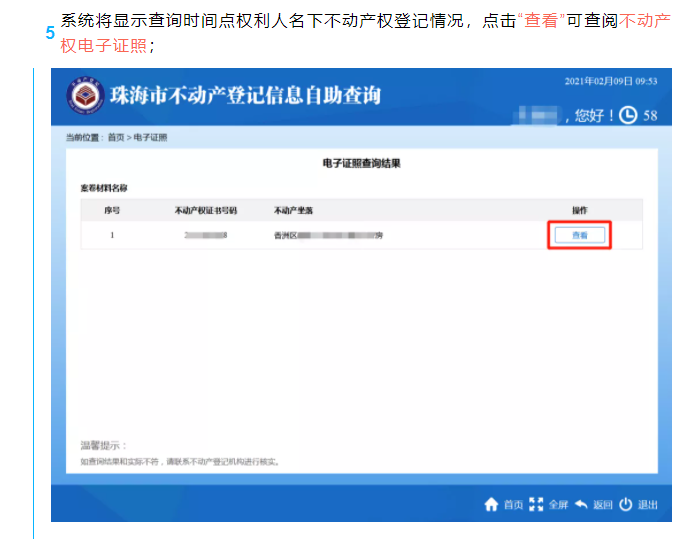Click the power icon to exit (退出)
This screenshot has width=700, height=545.
coord(626,504)
